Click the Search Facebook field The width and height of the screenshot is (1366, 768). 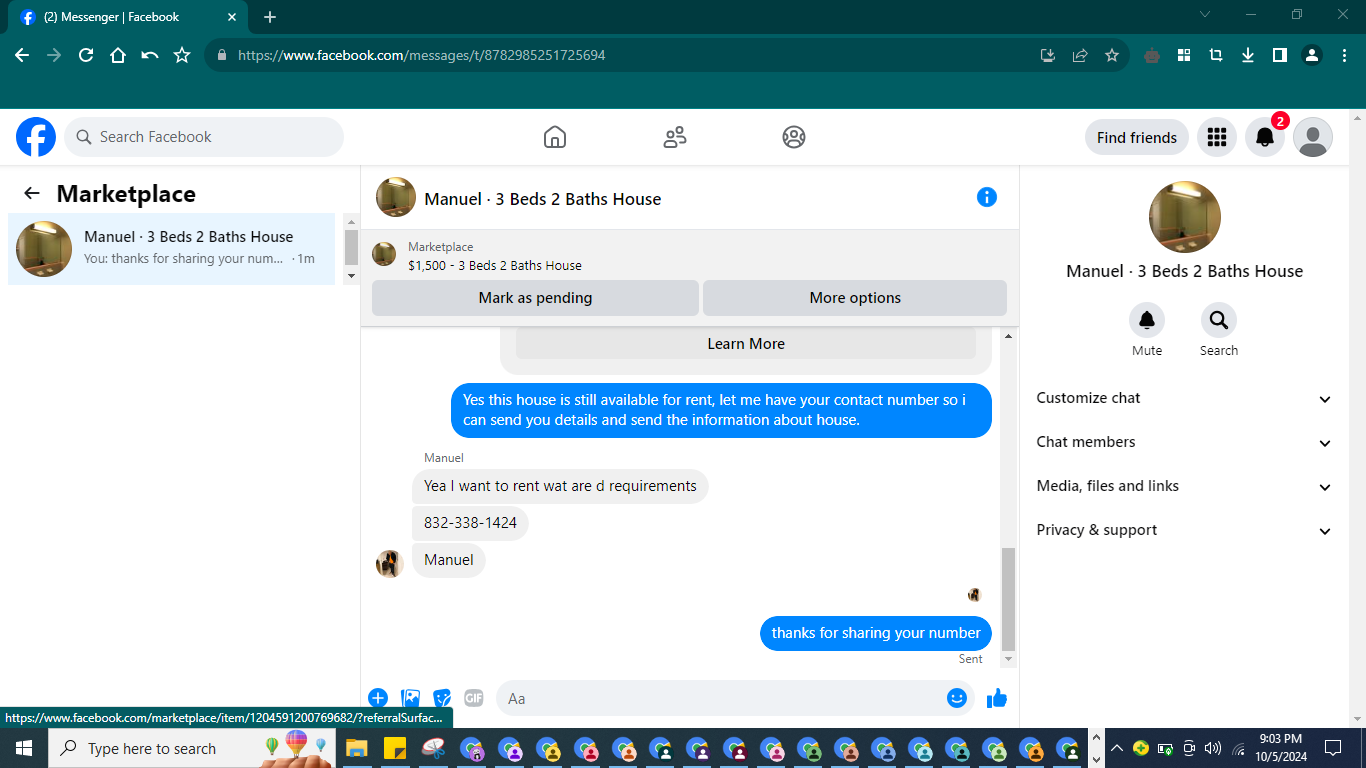[204, 137]
